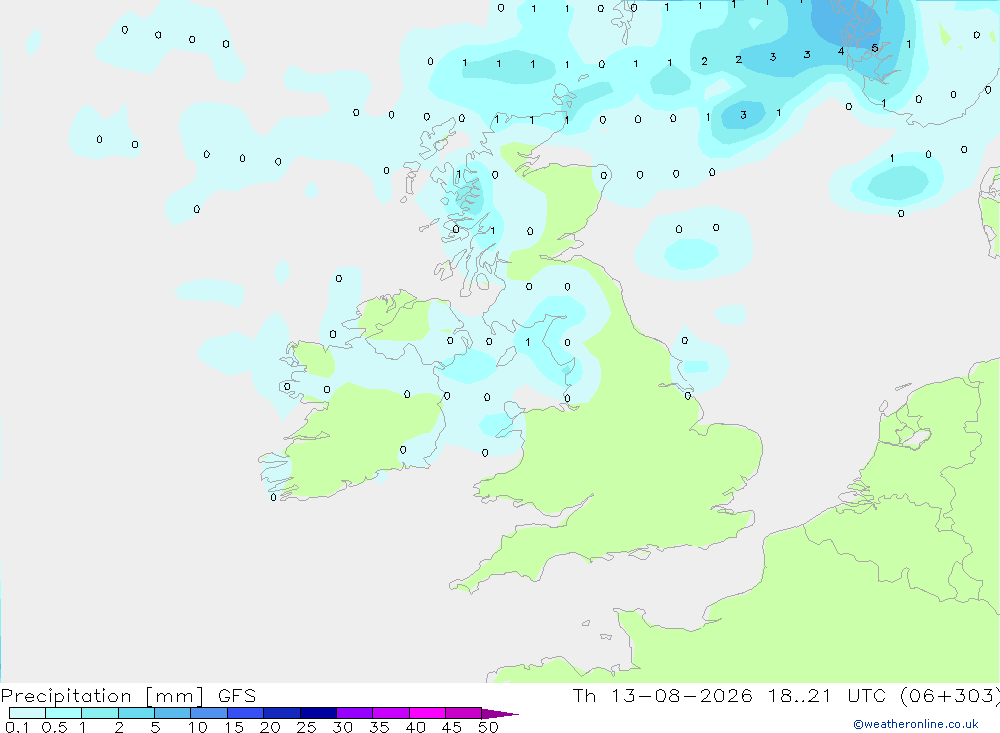Screen dimensions: 1000x733
Task: Click legend scale label "45"
Action: click(452, 727)
